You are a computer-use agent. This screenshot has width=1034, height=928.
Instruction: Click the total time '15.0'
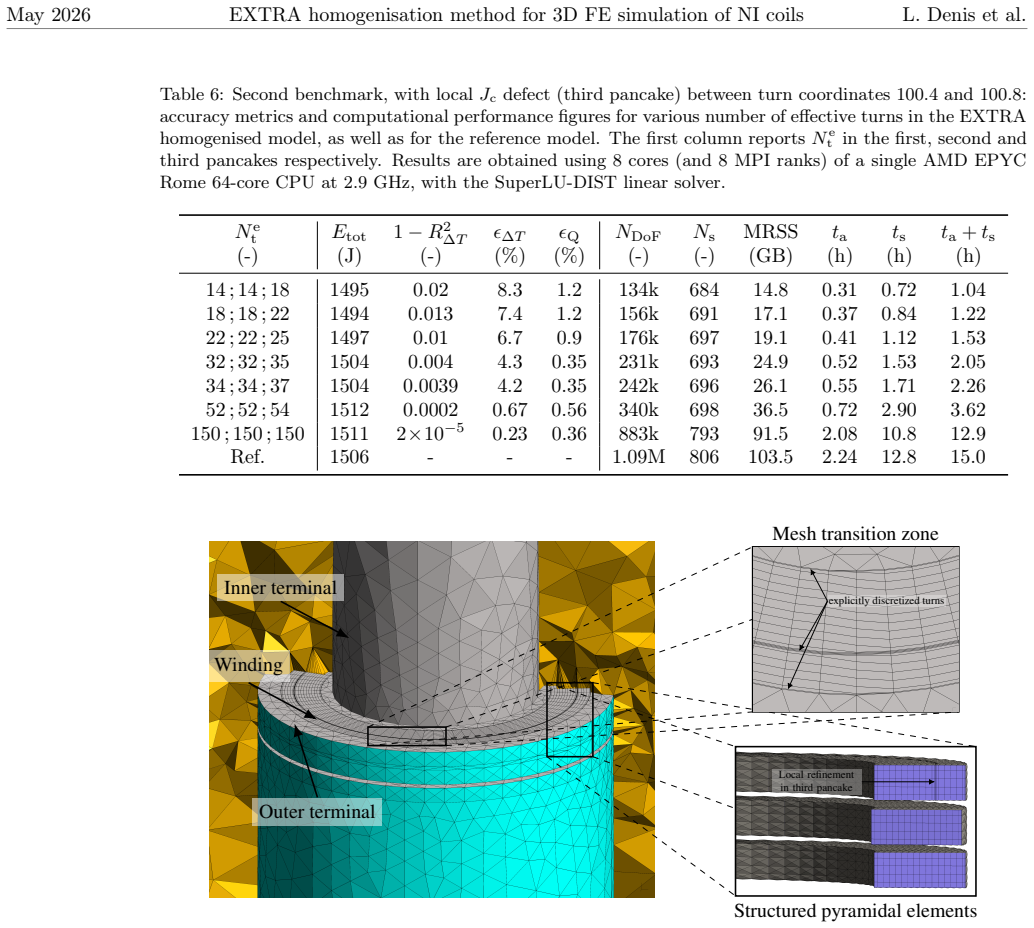[x=967, y=456]
